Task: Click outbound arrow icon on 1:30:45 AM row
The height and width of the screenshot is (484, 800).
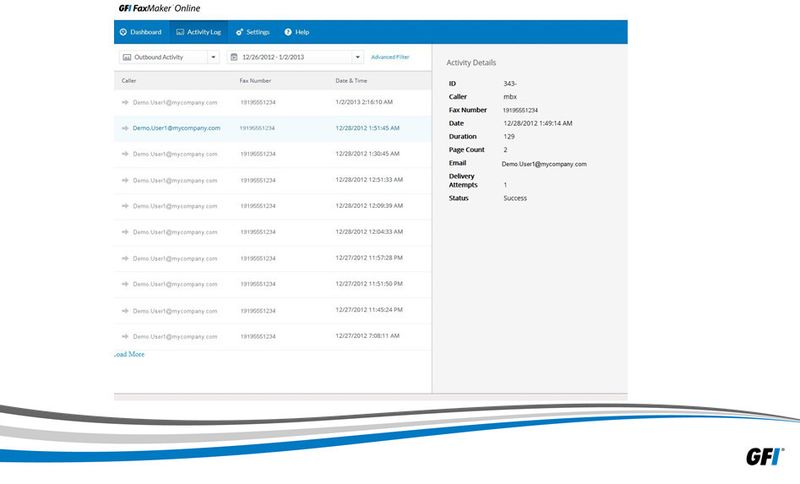Action: coord(125,154)
